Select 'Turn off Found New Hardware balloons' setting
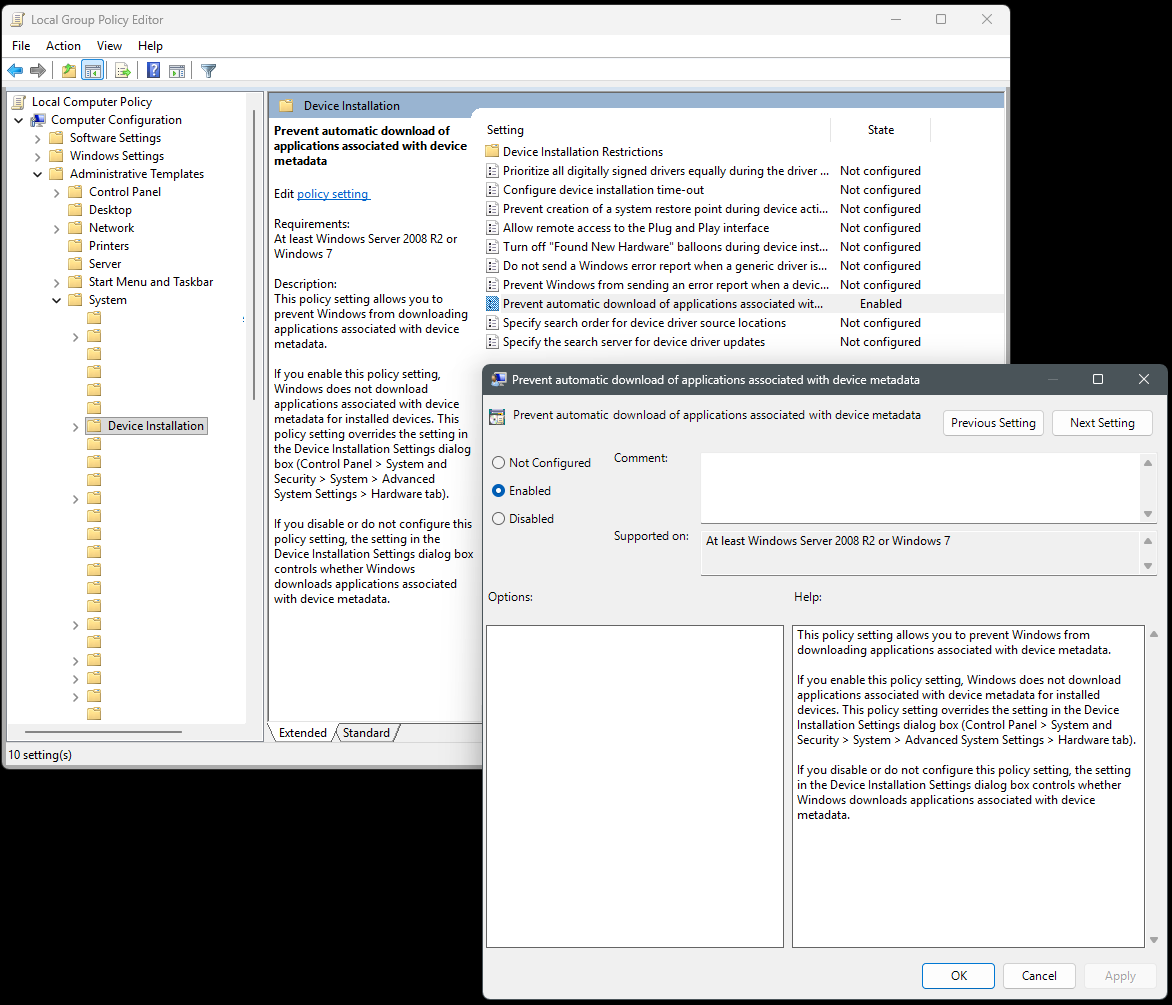Image resolution: width=1172 pixels, height=1005 pixels. pyautogui.click(x=665, y=247)
